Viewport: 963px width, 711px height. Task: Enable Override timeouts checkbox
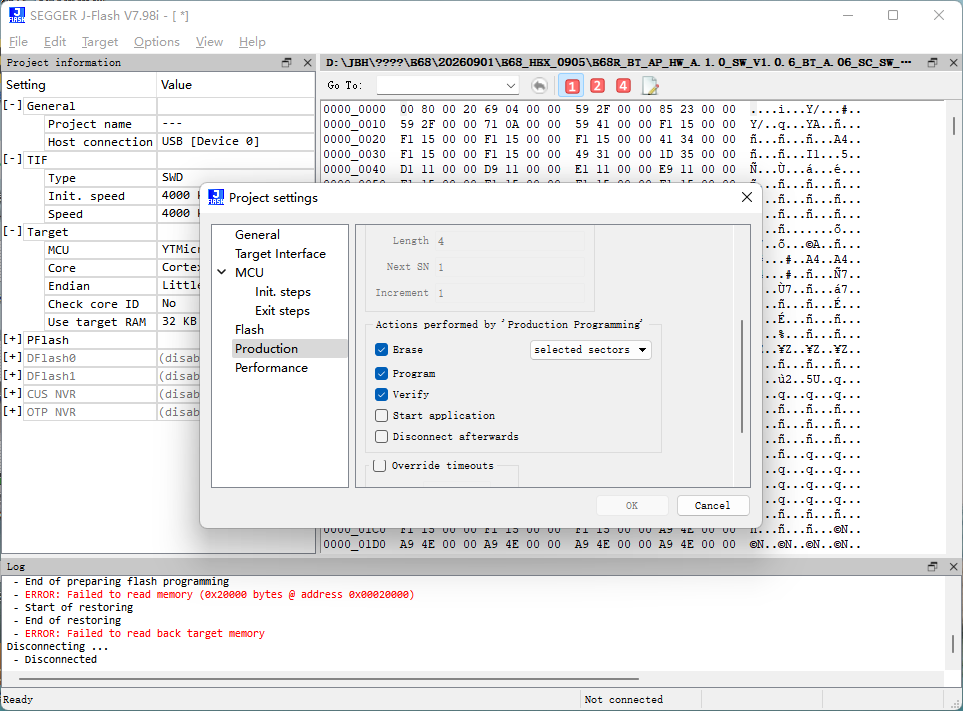[x=380, y=465]
